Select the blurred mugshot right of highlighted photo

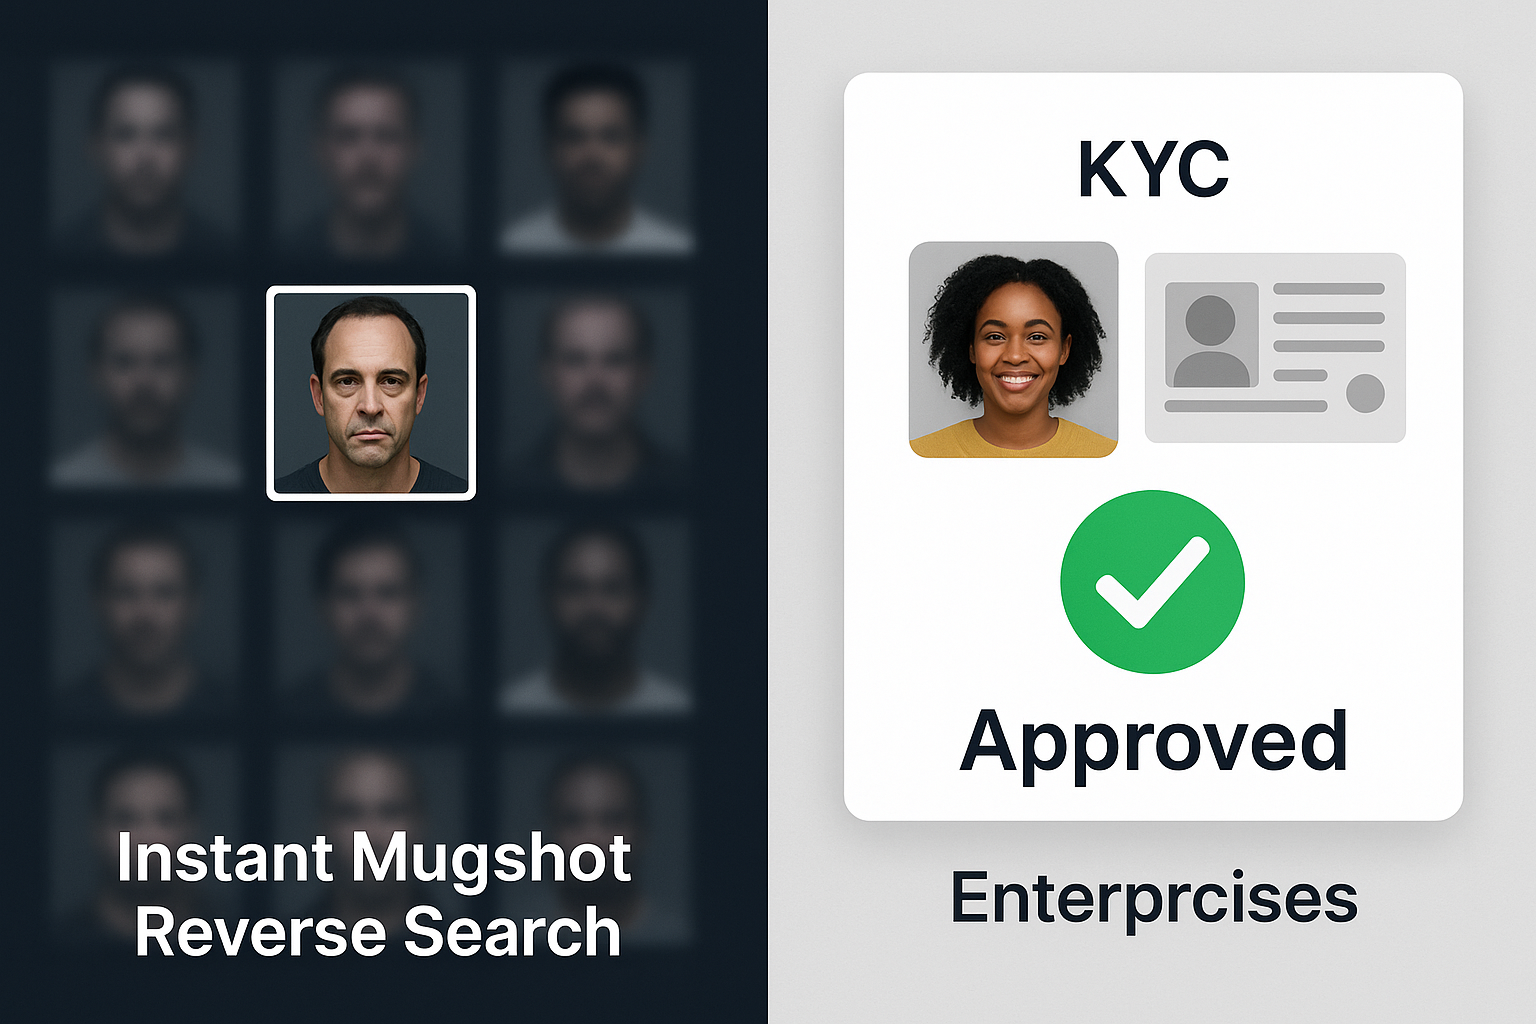coord(597,388)
